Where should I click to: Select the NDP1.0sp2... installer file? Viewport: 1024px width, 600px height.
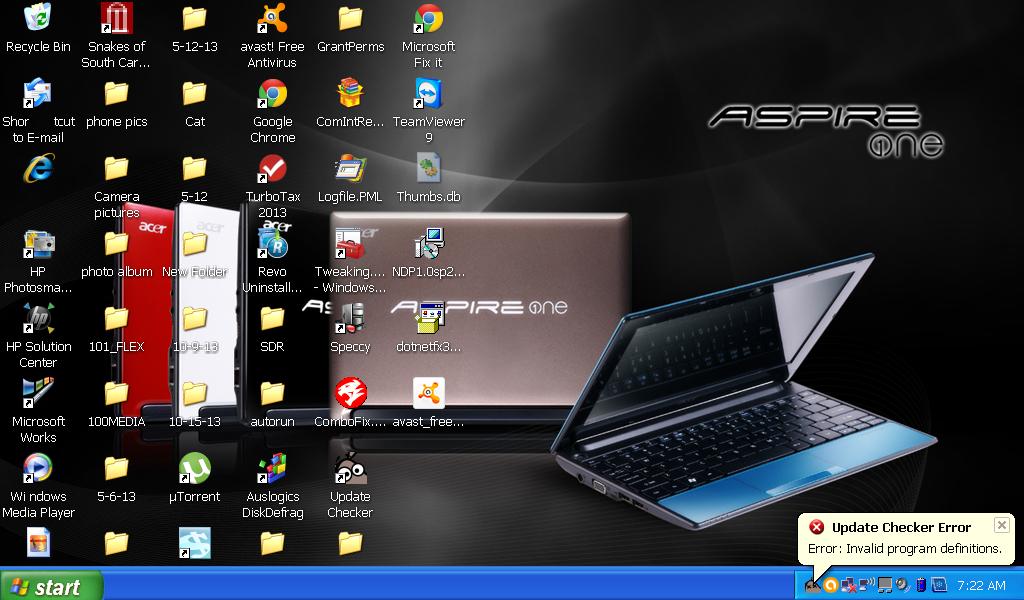[428, 244]
